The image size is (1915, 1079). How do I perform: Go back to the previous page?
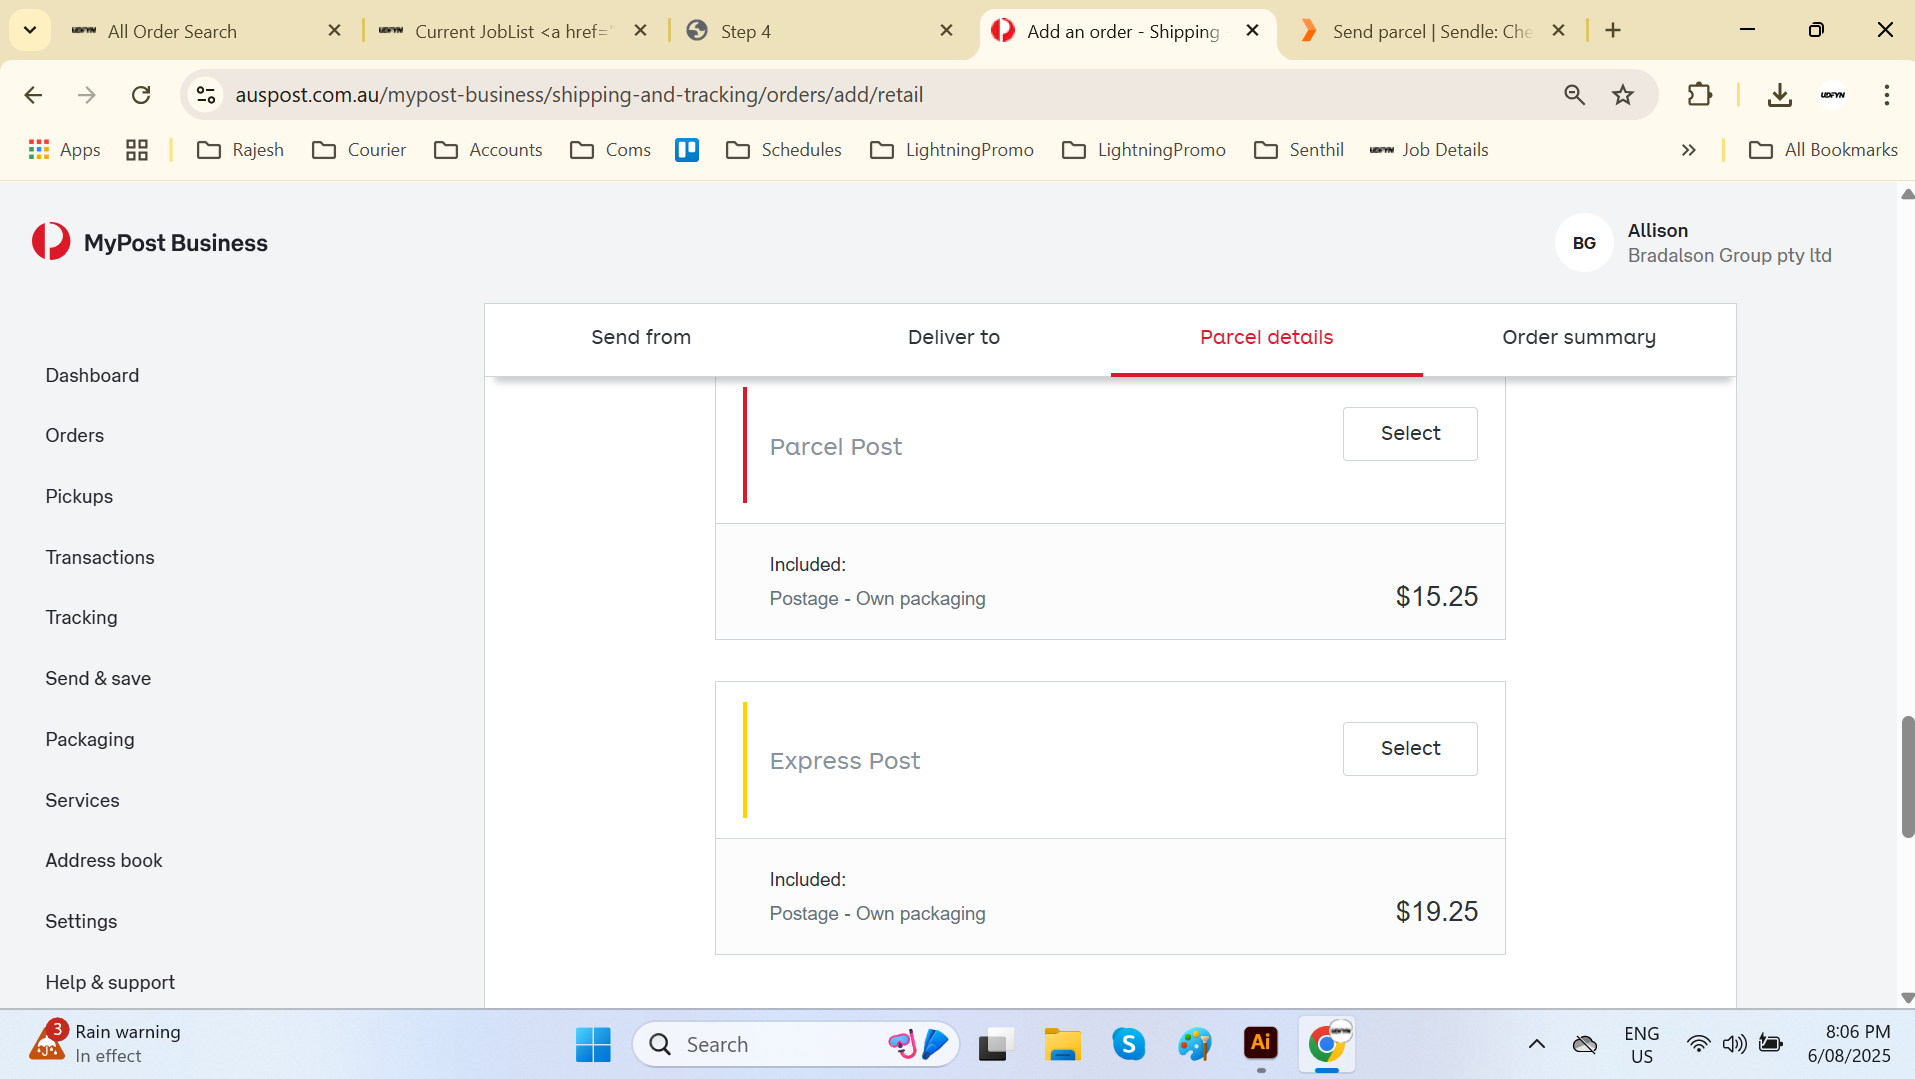[x=33, y=95]
